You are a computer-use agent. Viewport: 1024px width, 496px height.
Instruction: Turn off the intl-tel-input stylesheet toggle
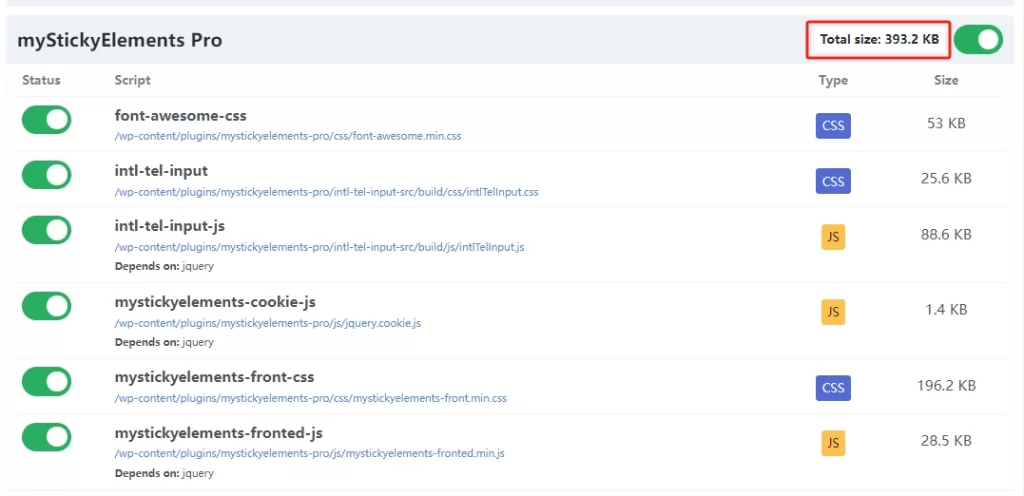(46, 175)
